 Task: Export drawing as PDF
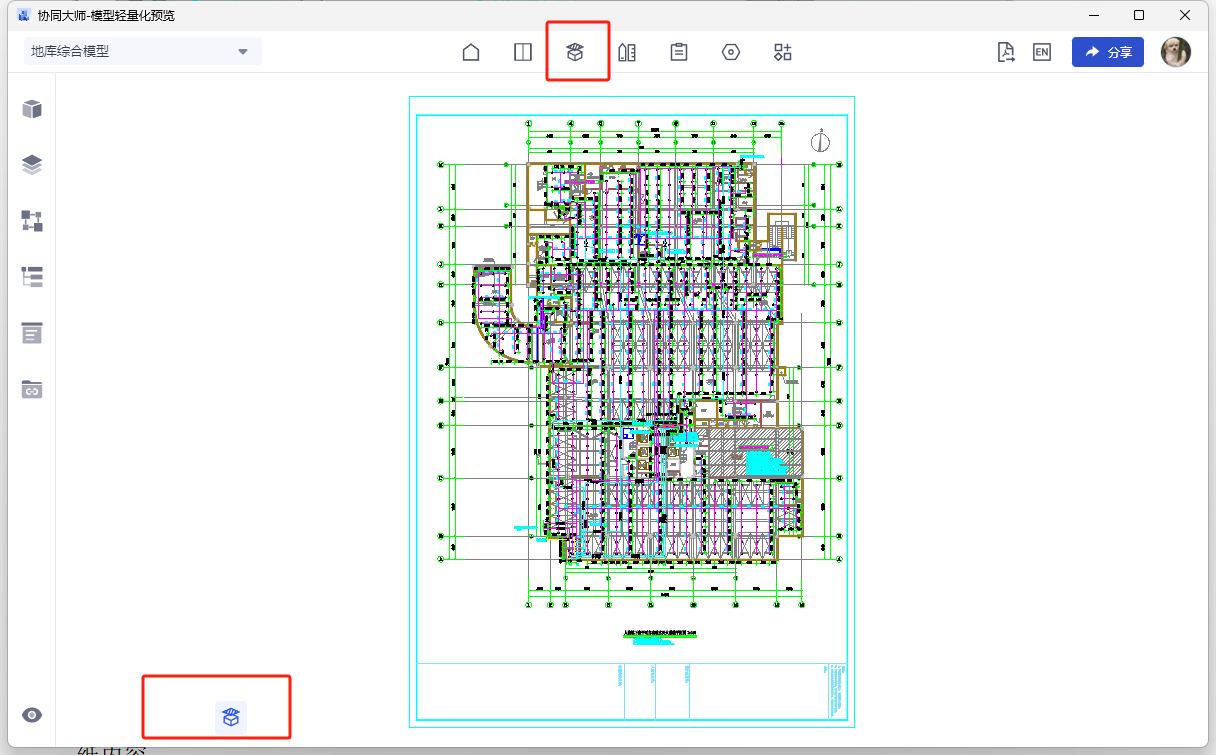1006,53
